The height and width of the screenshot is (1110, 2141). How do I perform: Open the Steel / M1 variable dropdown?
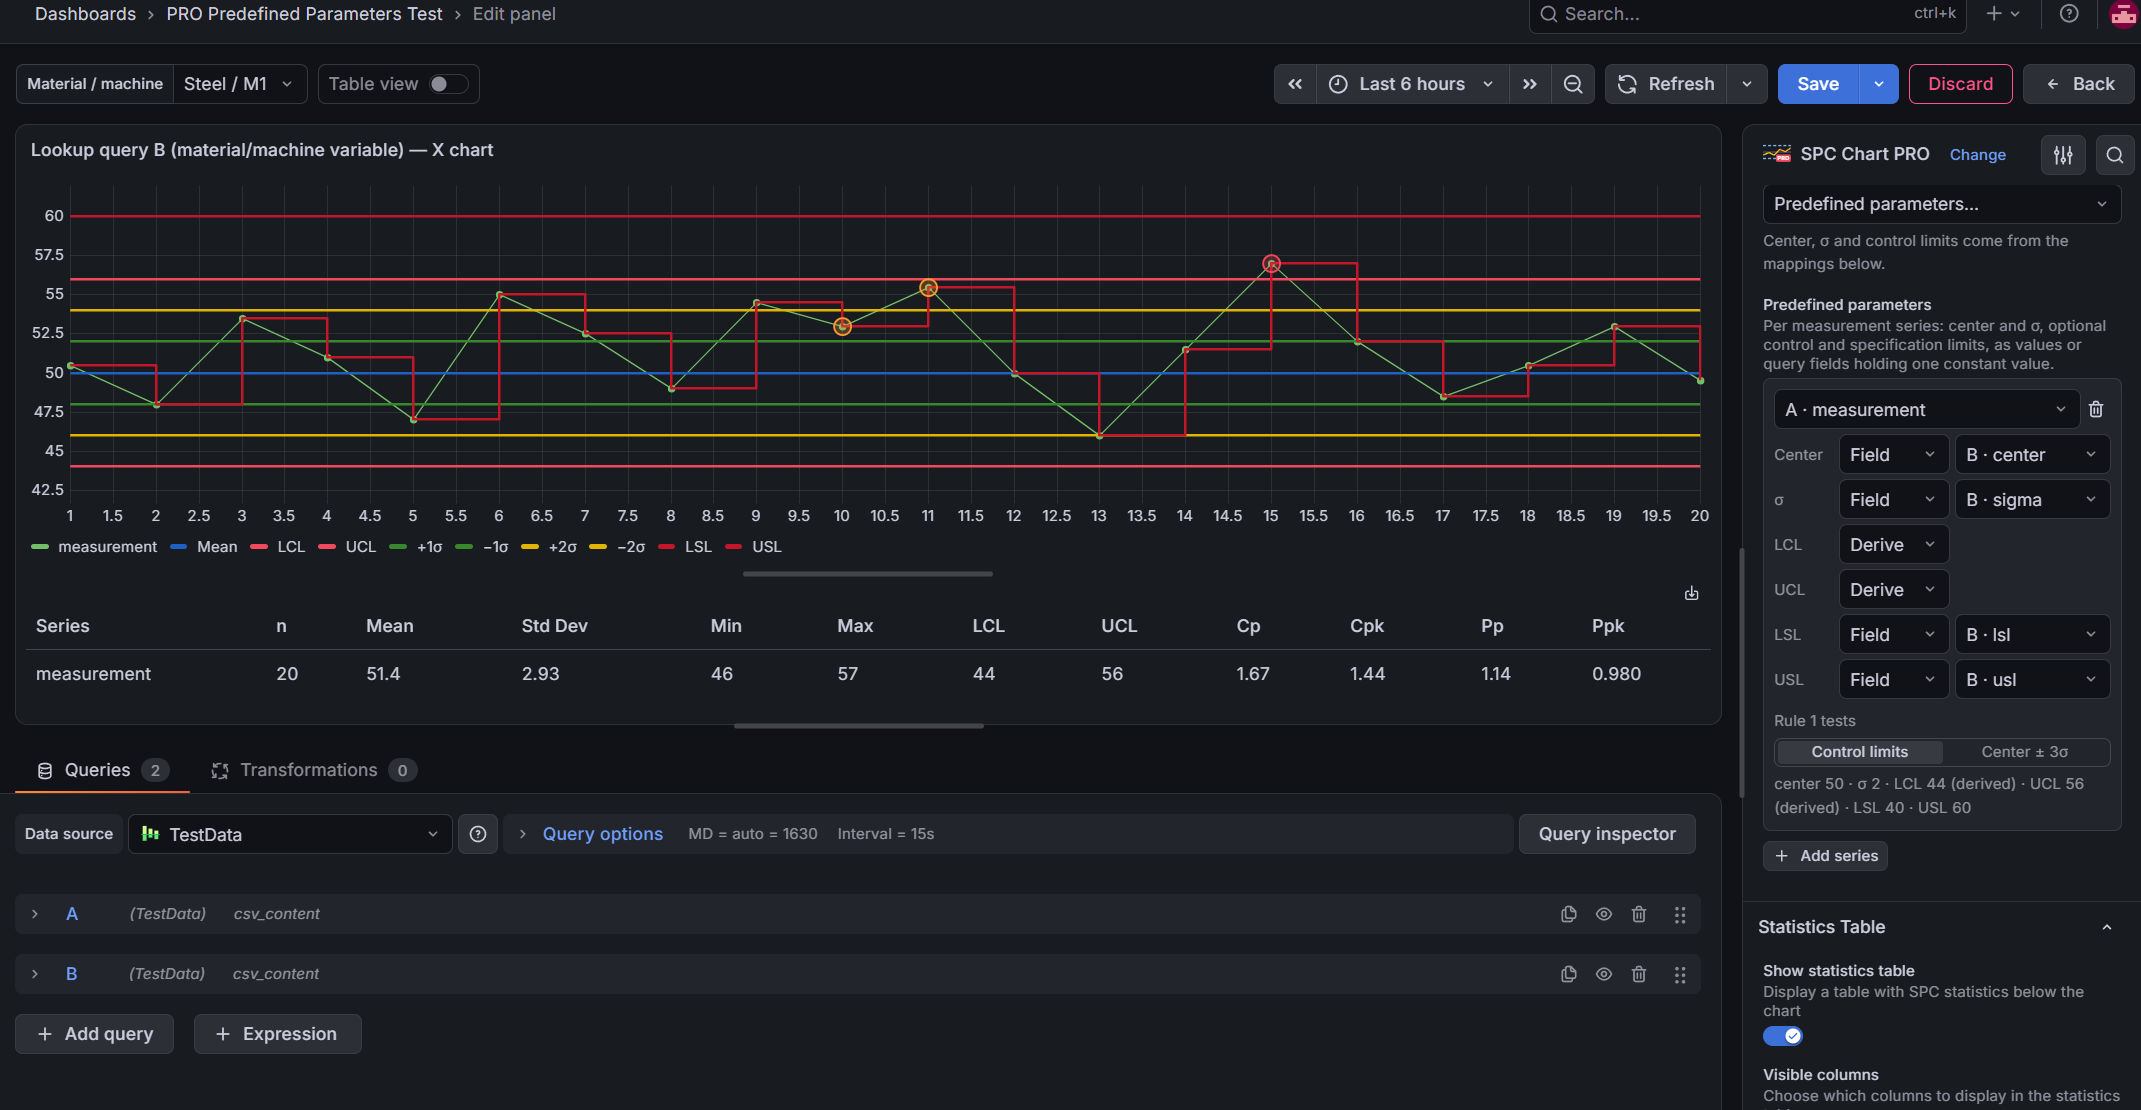[x=238, y=84]
